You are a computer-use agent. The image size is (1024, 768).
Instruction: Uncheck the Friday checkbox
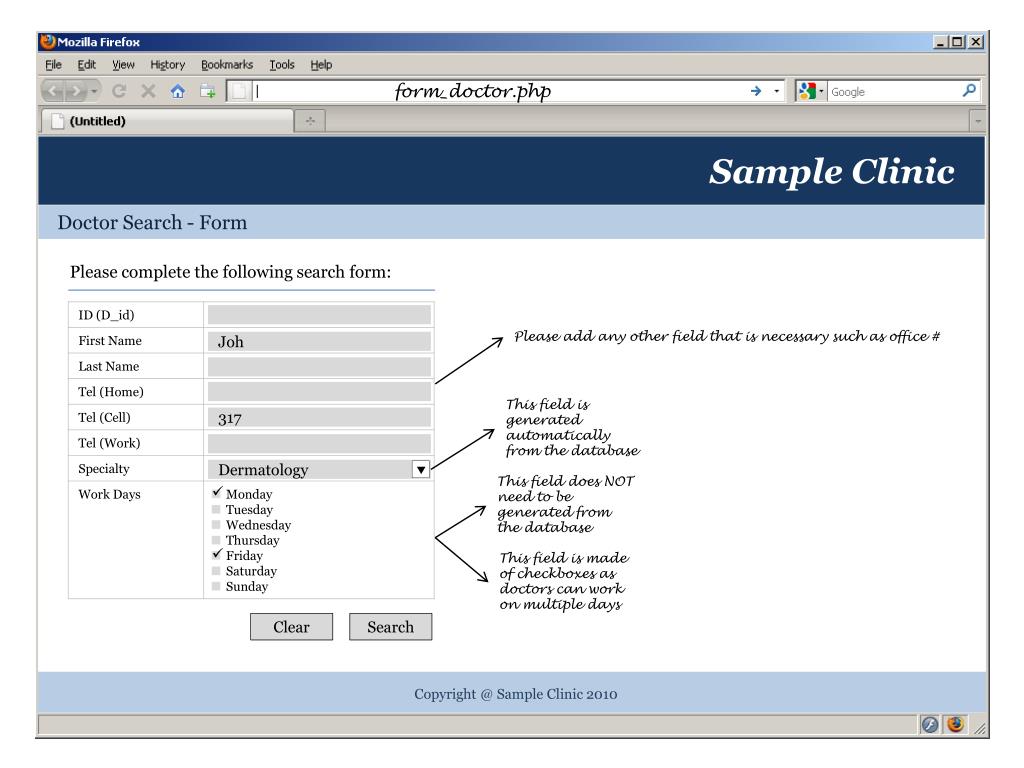pyautogui.click(x=217, y=554)
